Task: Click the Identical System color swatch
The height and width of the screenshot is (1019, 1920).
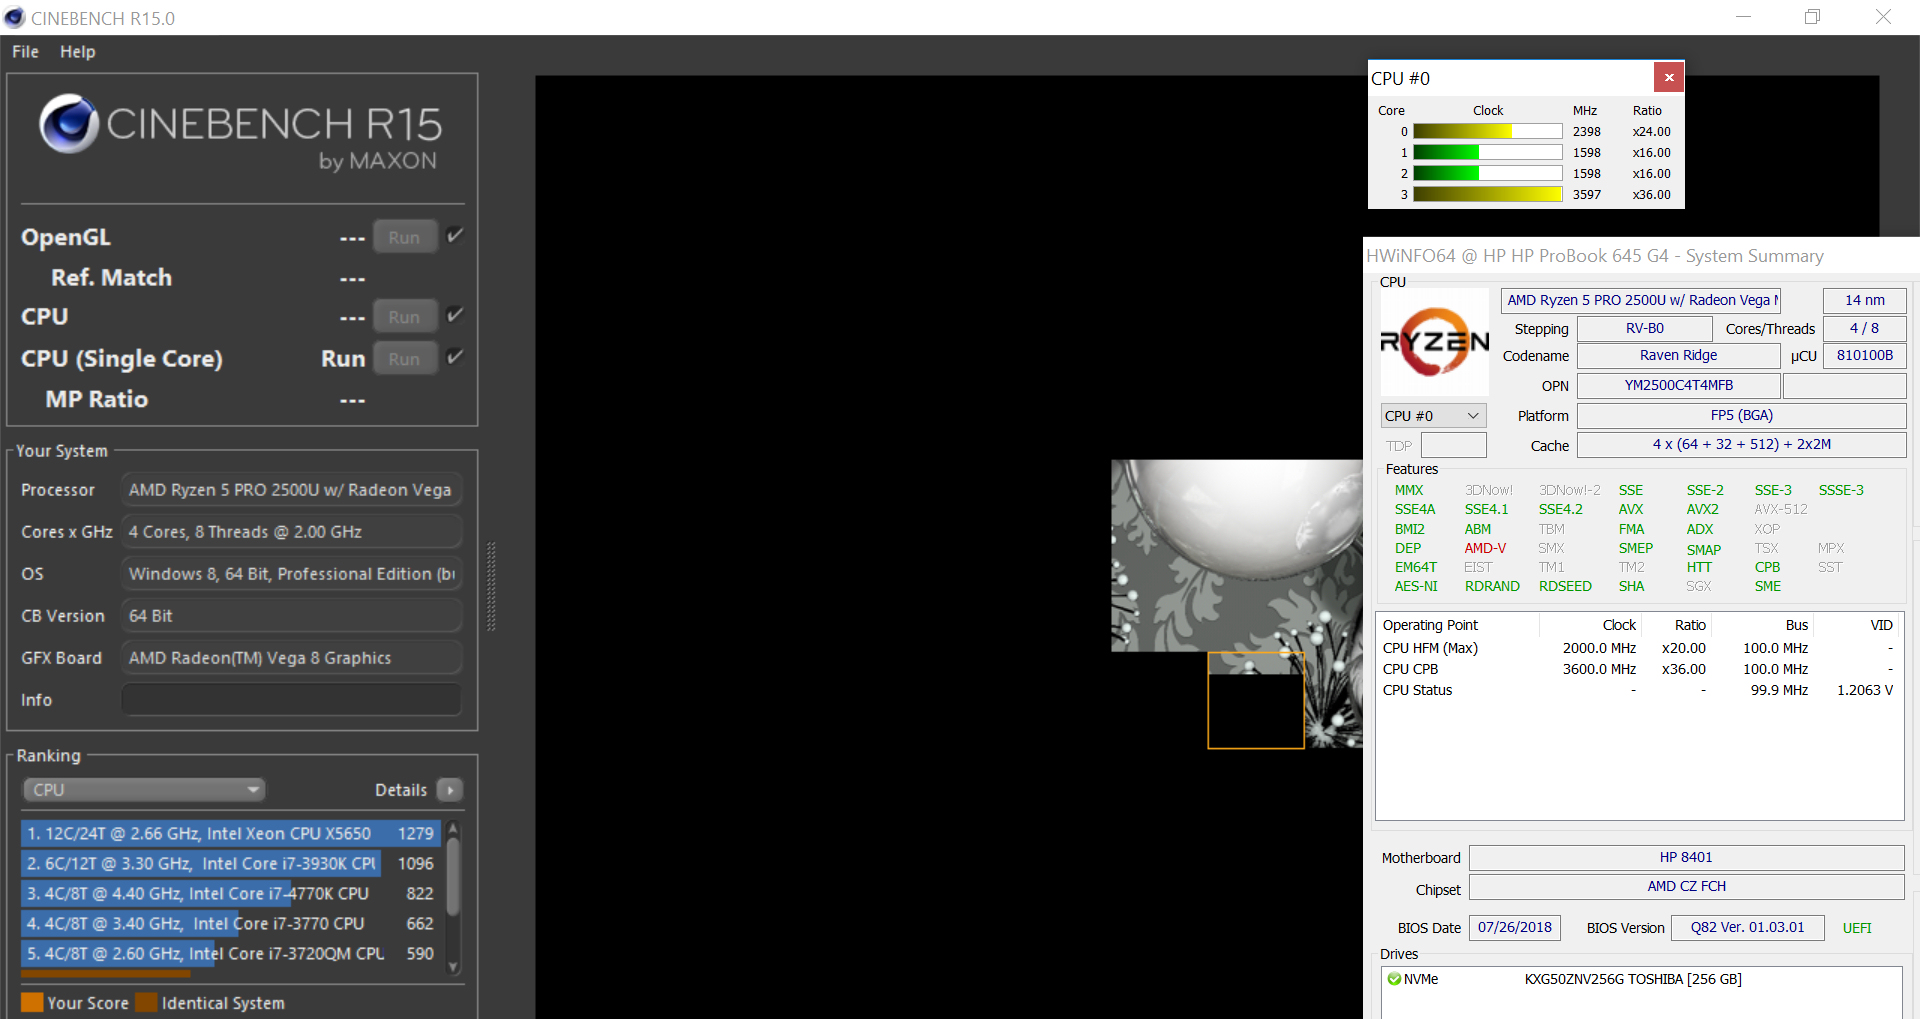Action: (x=146, y=1002)
